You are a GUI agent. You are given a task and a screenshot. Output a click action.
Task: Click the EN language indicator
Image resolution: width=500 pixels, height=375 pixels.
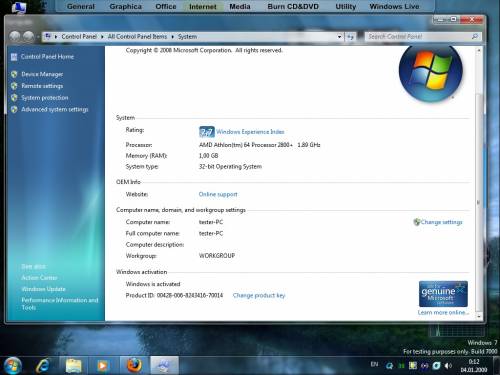tap(374, 364)
